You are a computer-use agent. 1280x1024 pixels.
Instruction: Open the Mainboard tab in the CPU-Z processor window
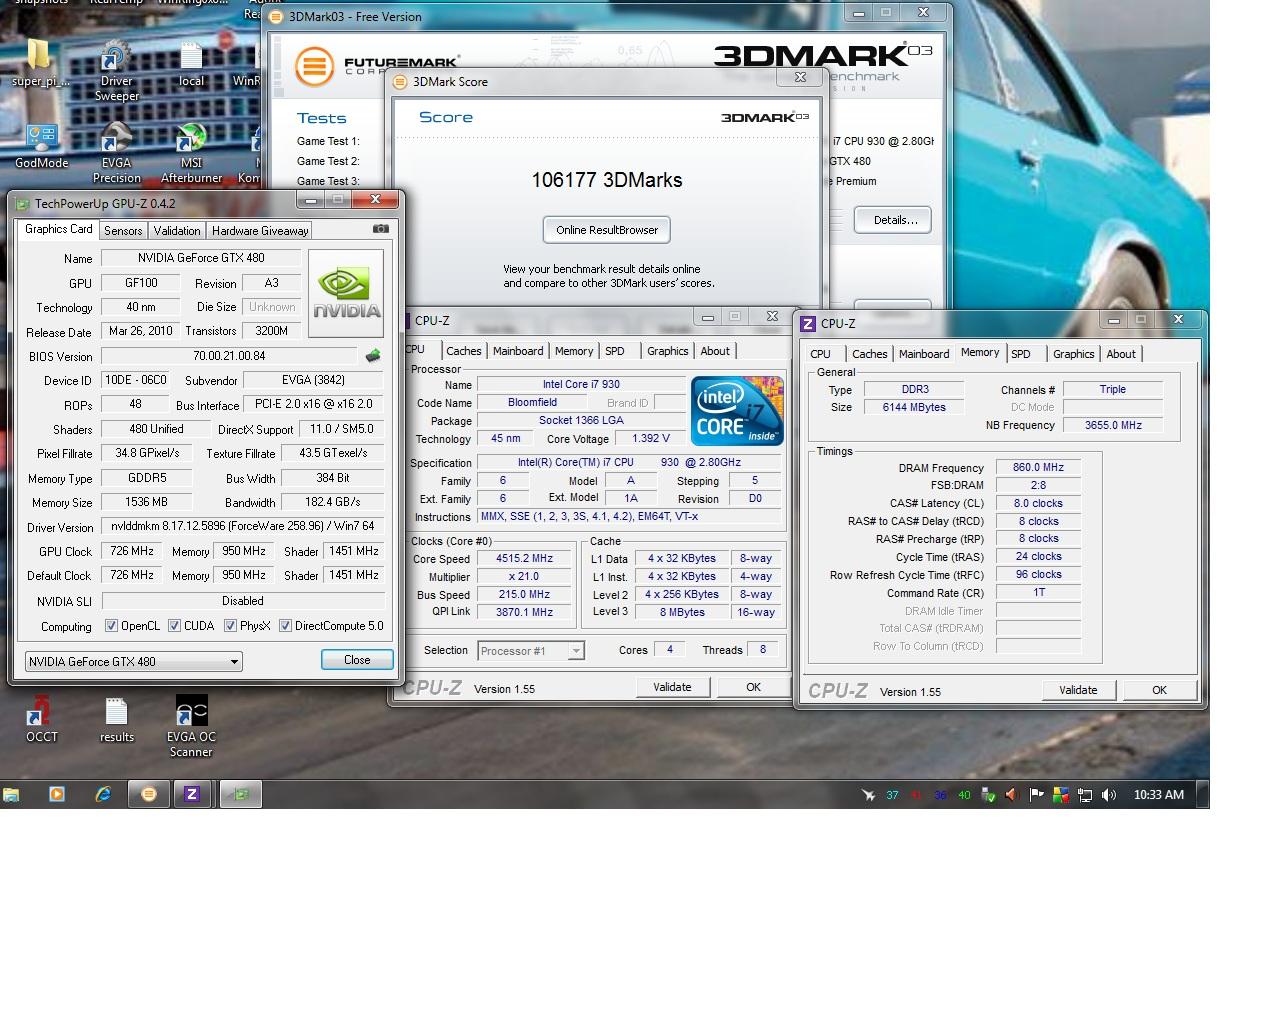coord(518,351)
